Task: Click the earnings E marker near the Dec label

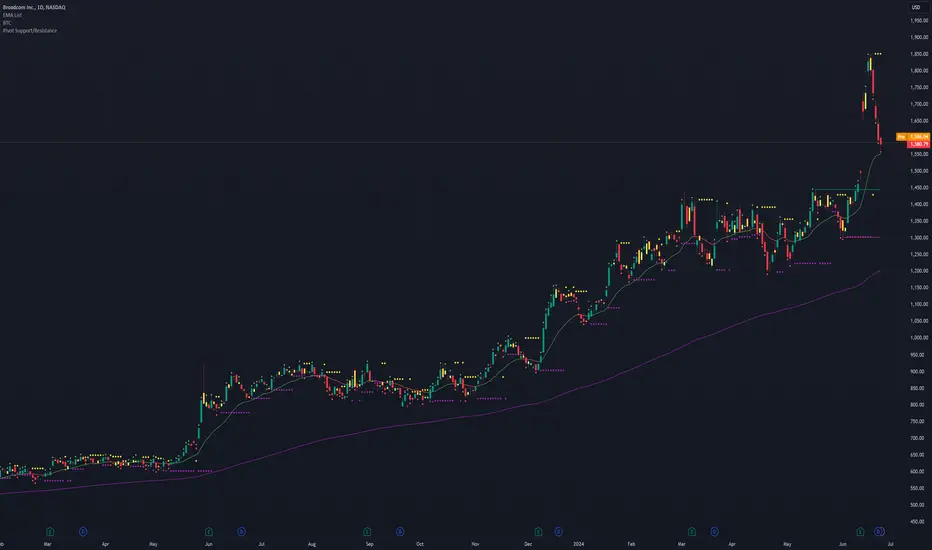Action: click(538, 532)
